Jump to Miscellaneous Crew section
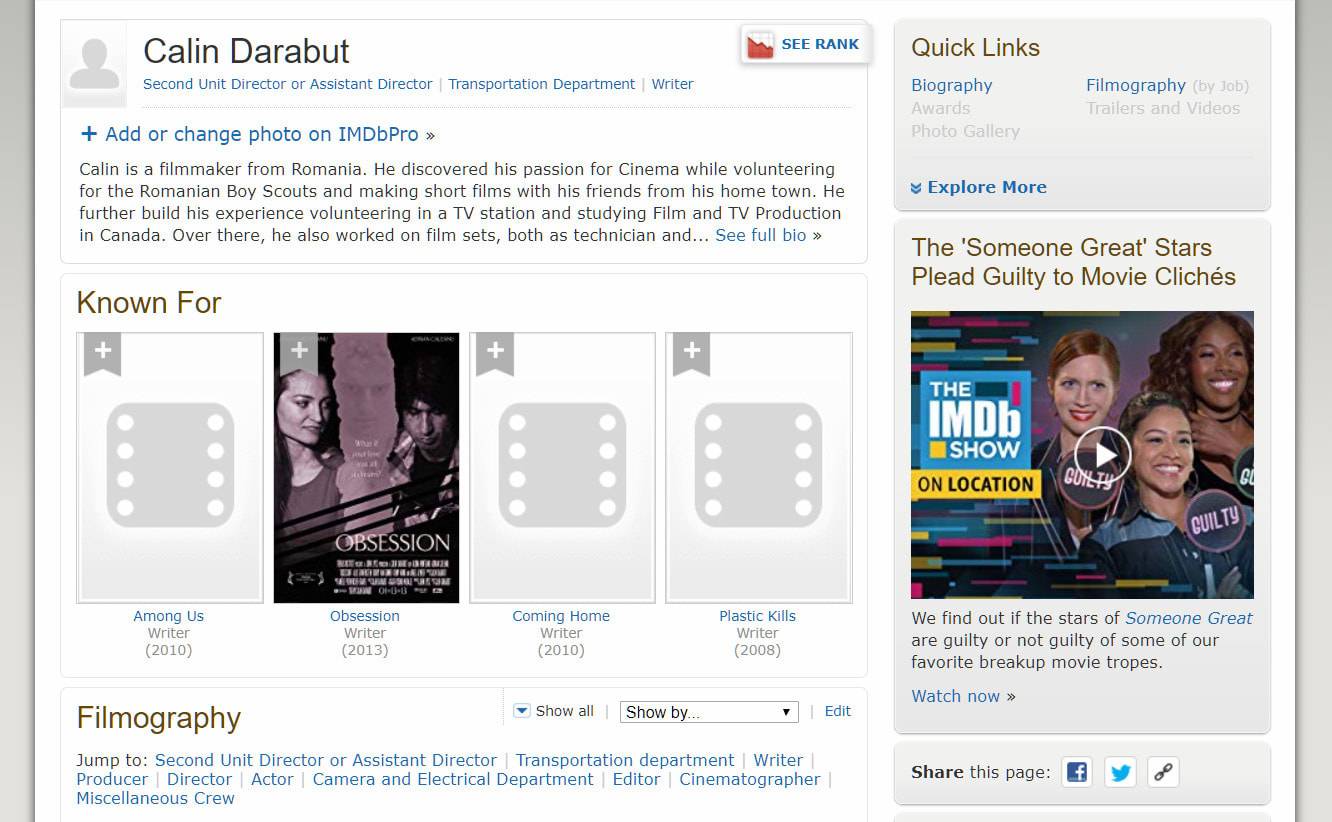The image size is (1332, 822). coord(156,798)
